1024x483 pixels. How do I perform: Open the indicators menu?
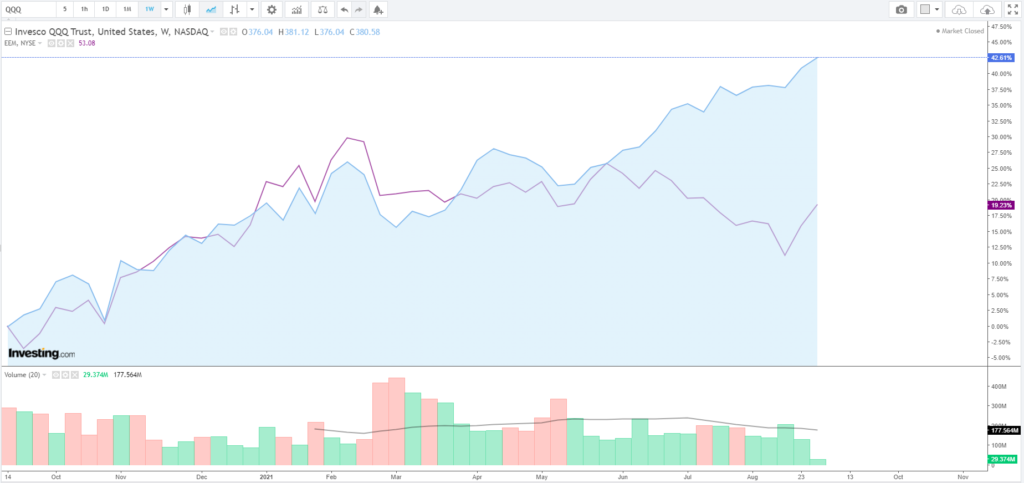point(296,10)
